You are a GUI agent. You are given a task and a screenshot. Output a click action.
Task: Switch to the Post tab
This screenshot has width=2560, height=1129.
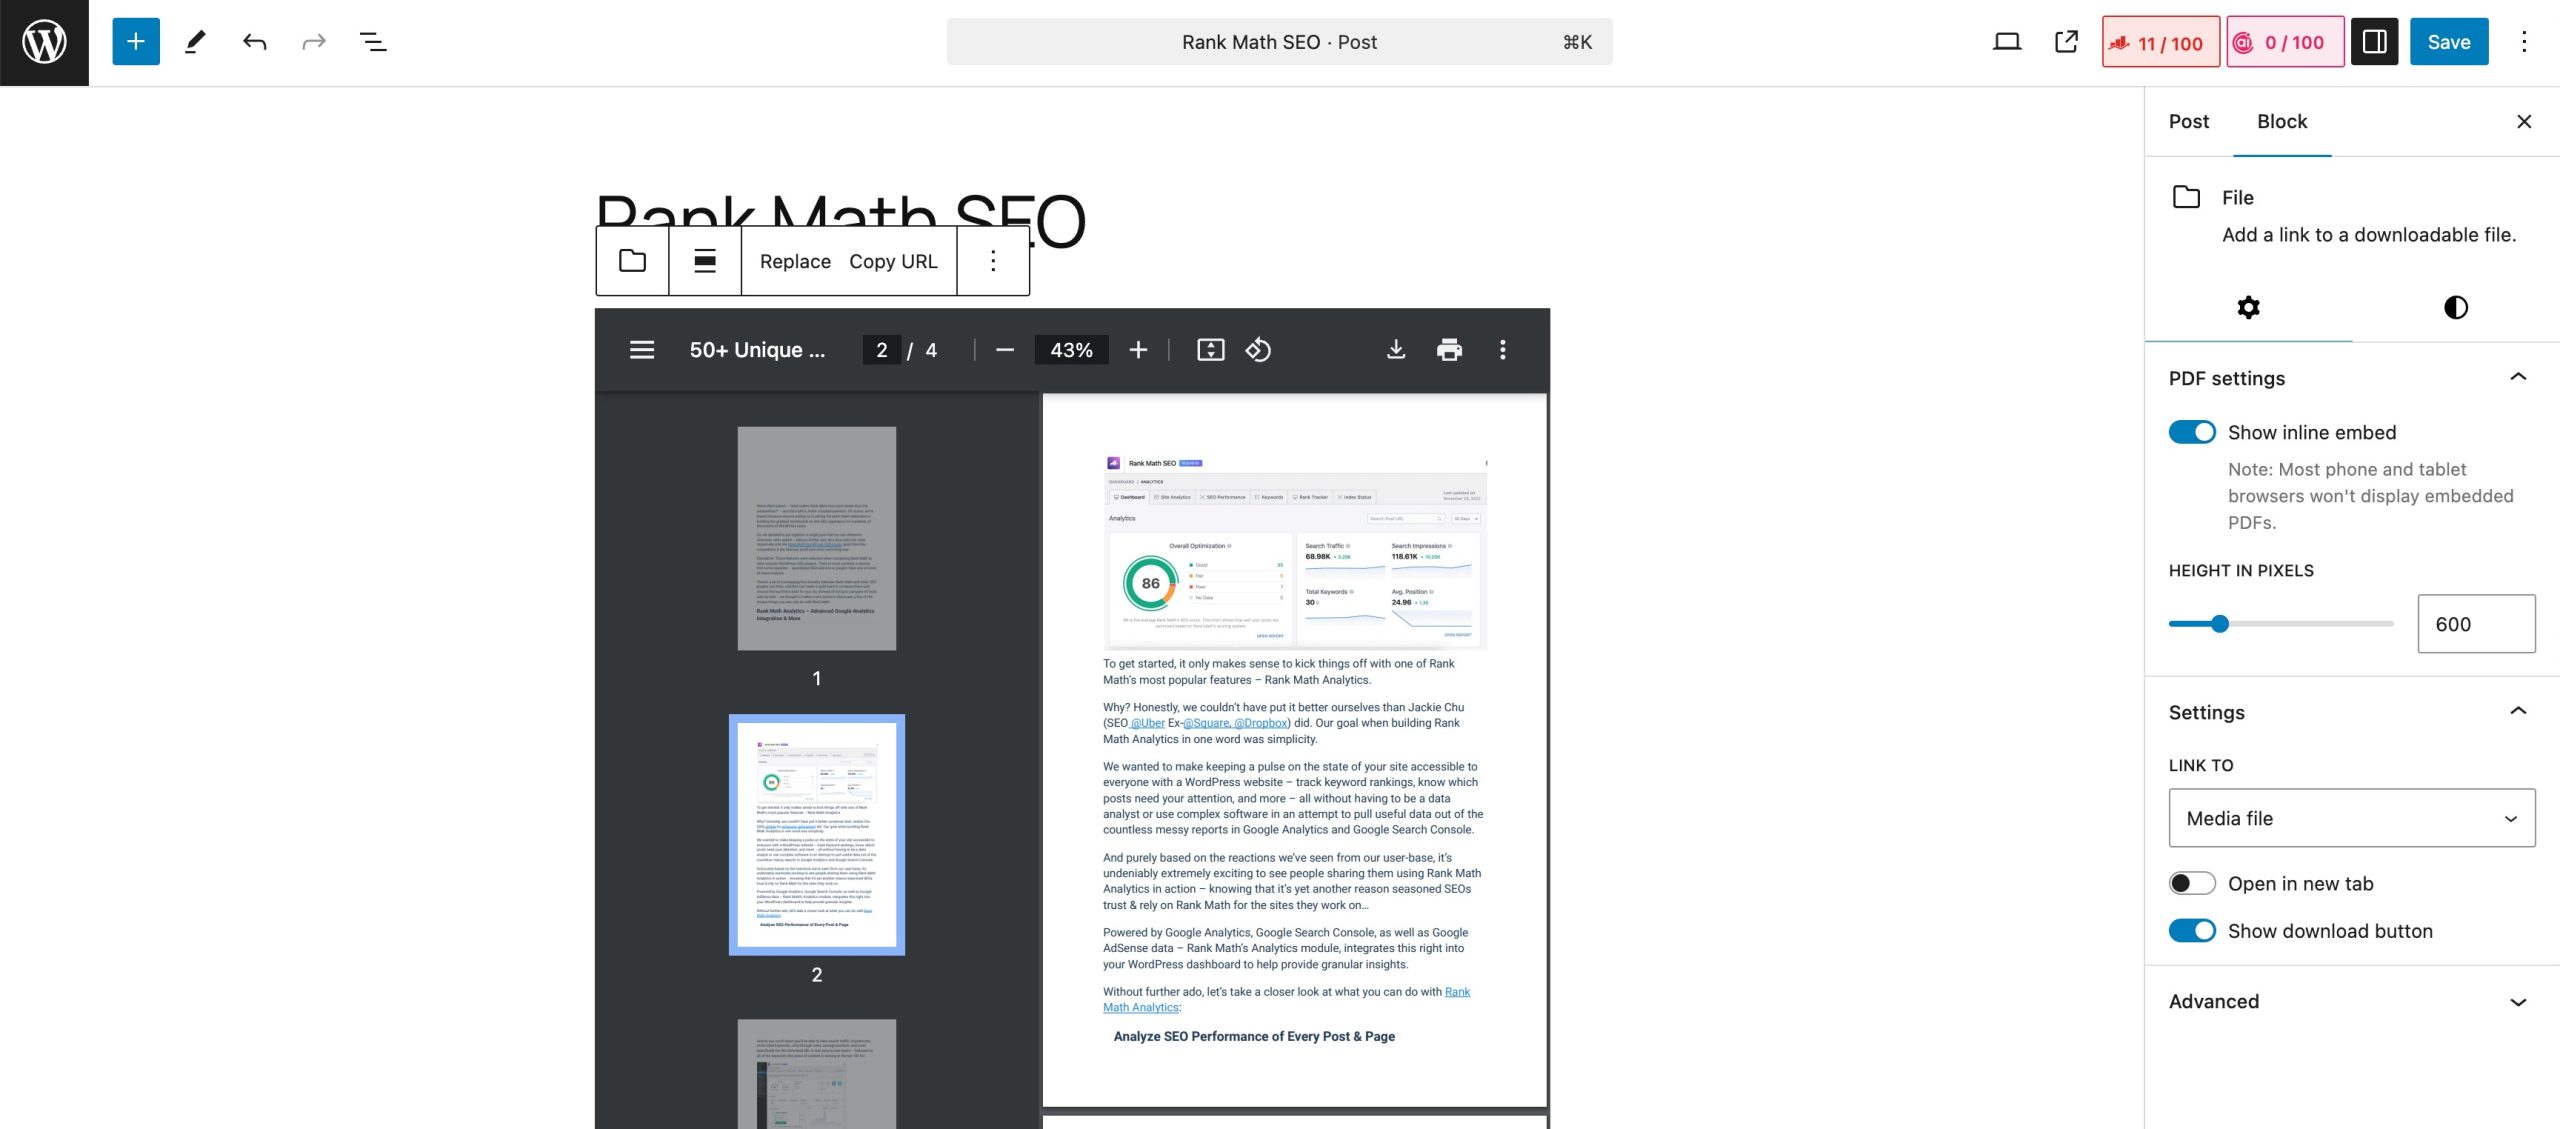click(x=2189, y=121)
